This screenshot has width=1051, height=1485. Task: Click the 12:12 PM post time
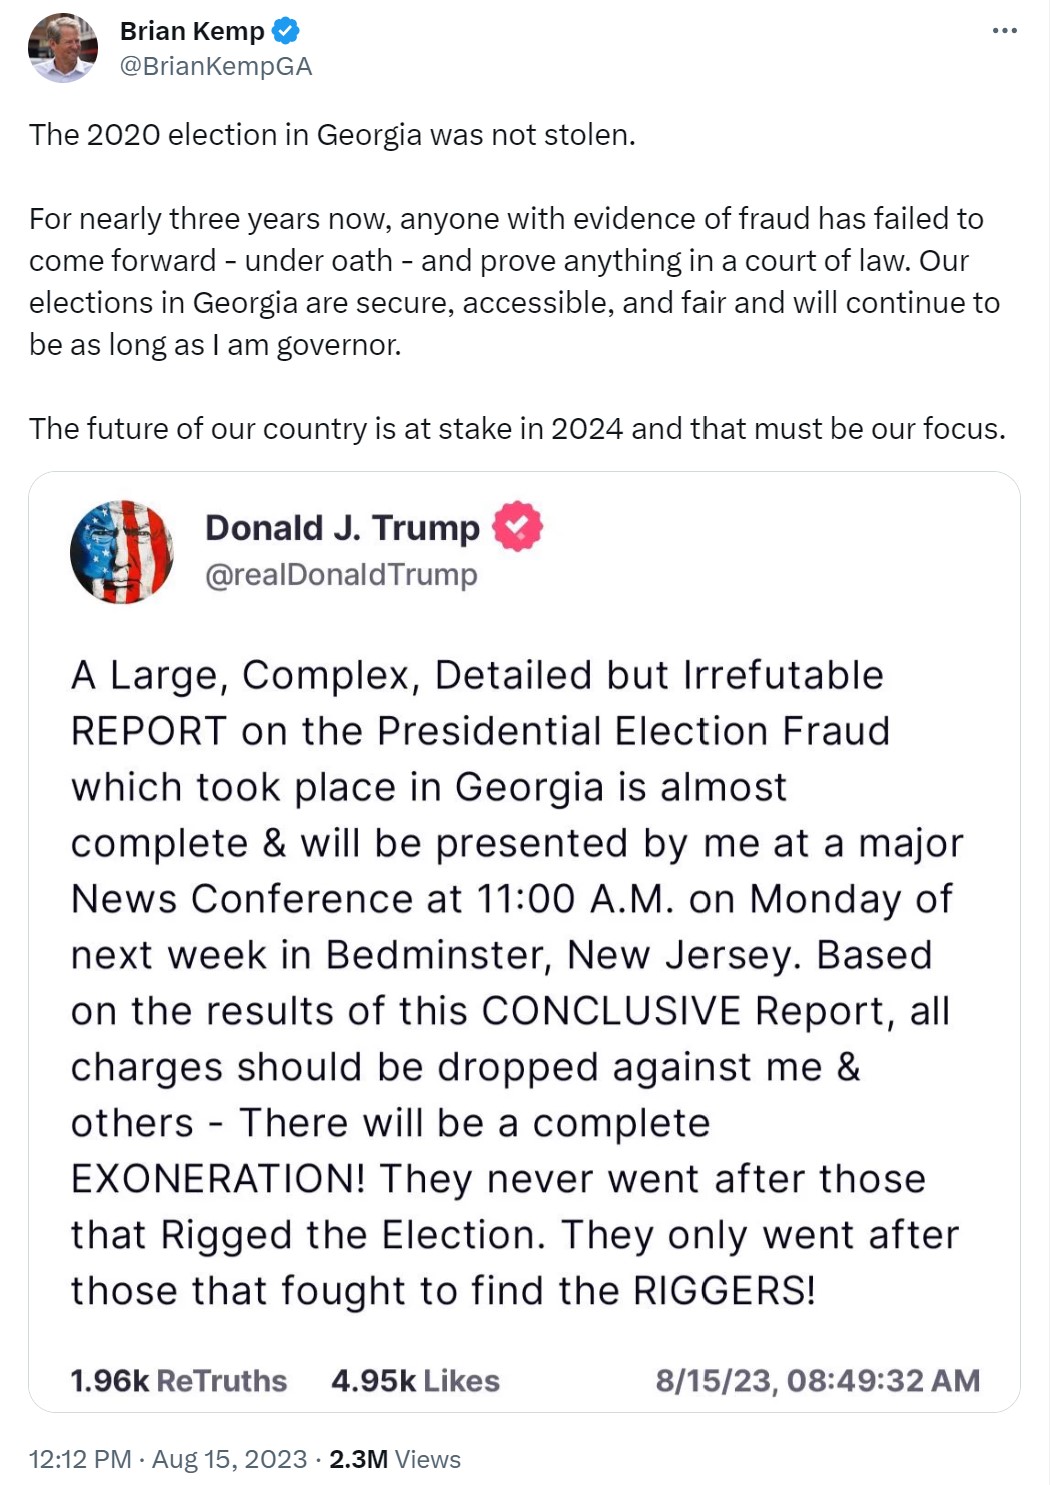tap(80, 1459)
